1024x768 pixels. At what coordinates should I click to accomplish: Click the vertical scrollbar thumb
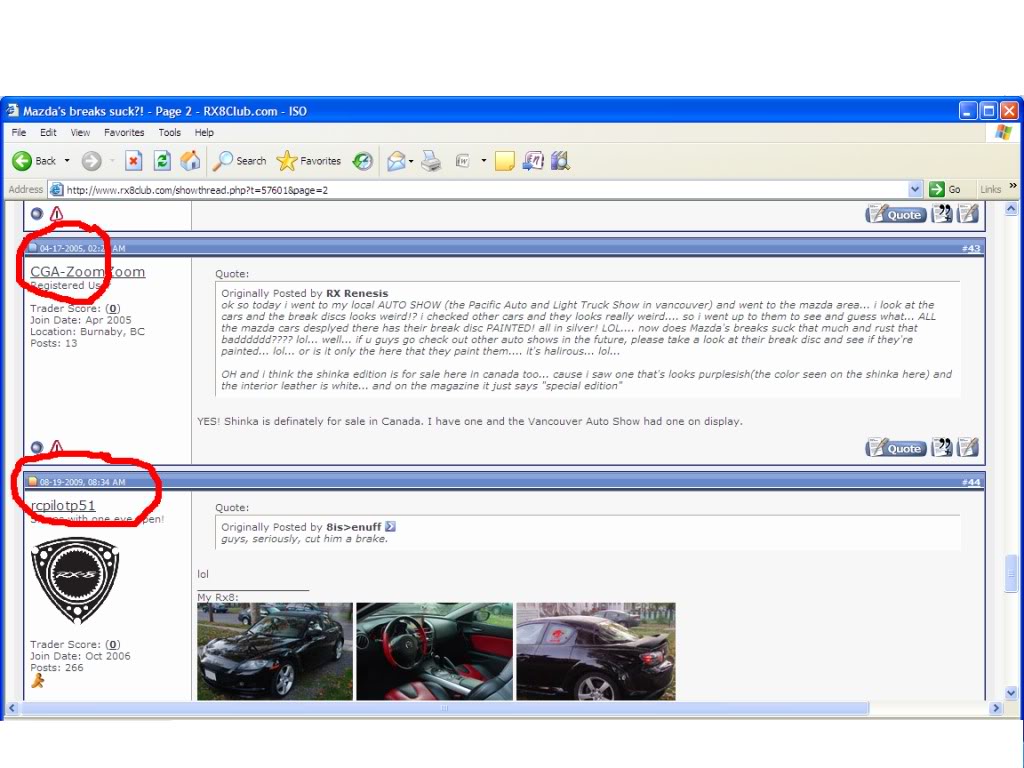coord(1011,573)
